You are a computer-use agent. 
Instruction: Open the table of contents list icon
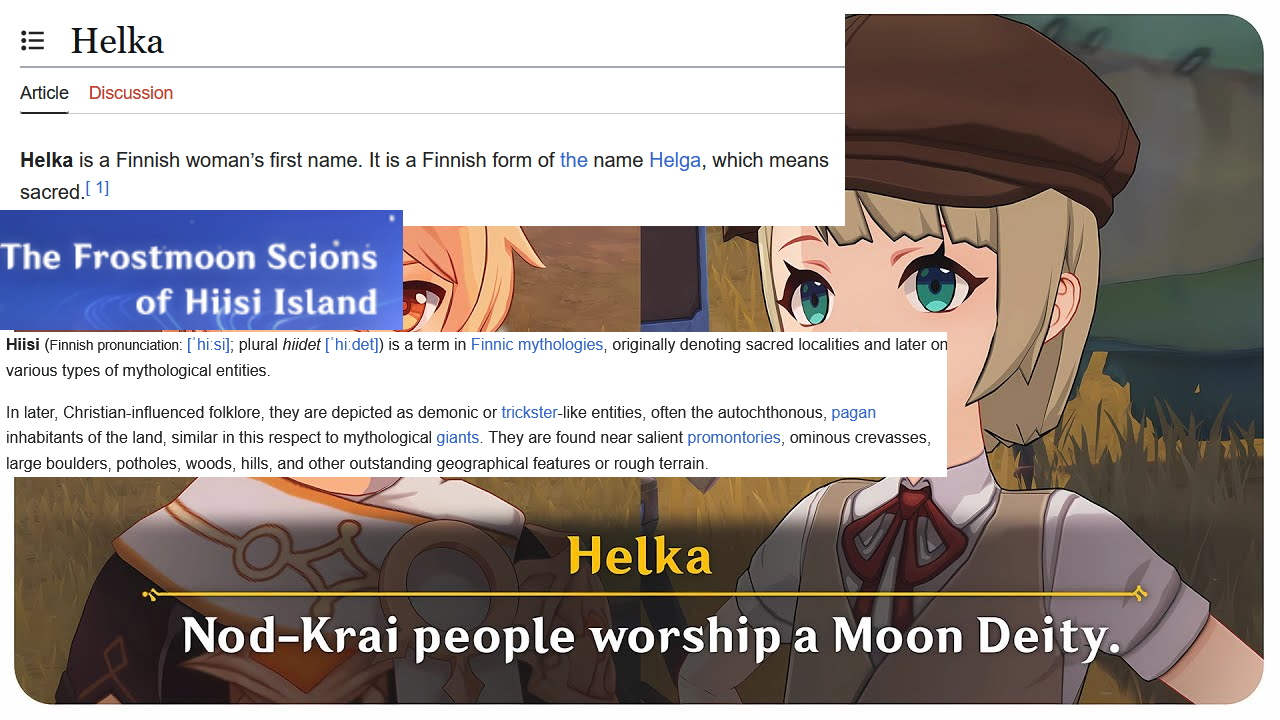[33, 41]
